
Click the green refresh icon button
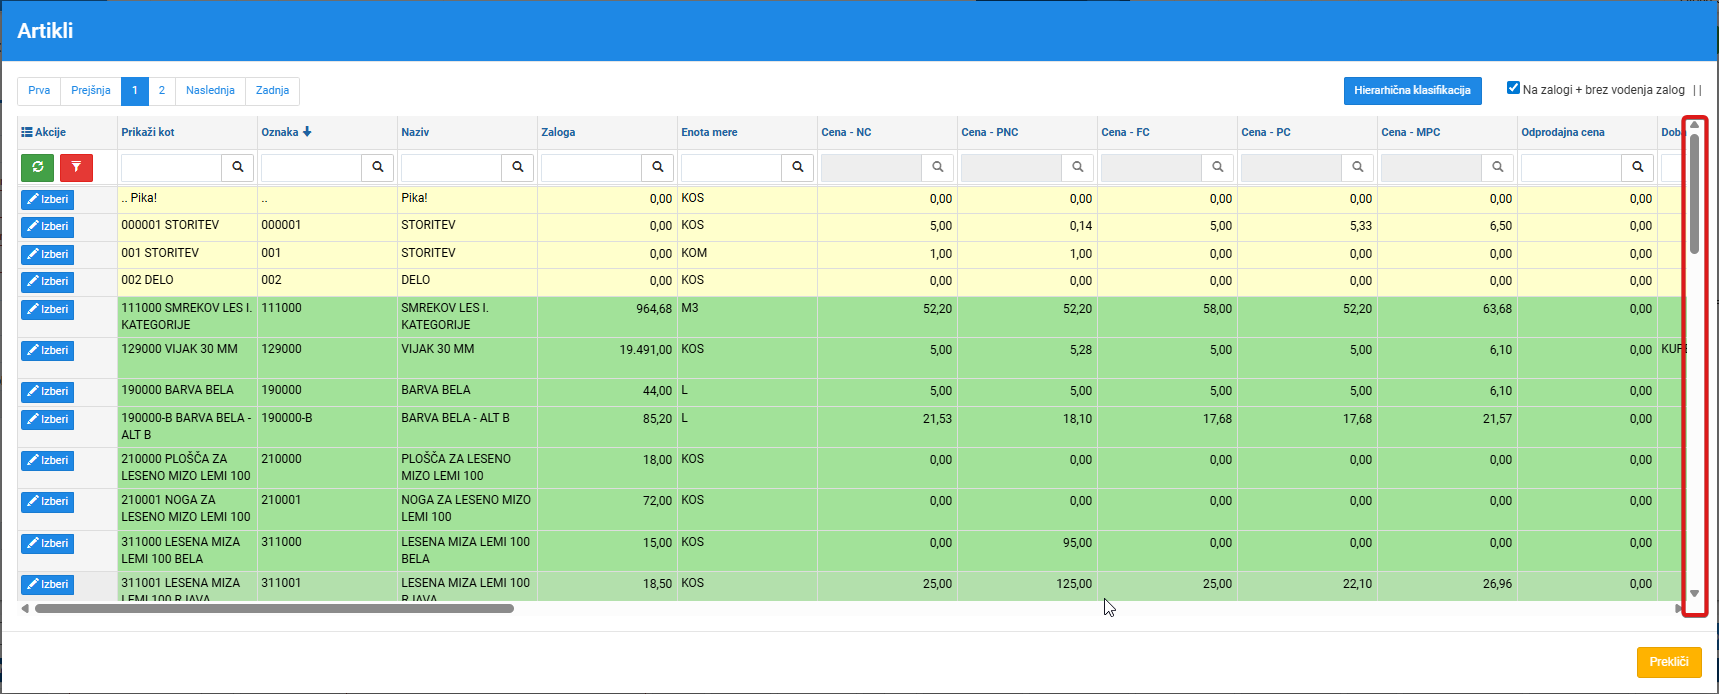tap(37, 167)
